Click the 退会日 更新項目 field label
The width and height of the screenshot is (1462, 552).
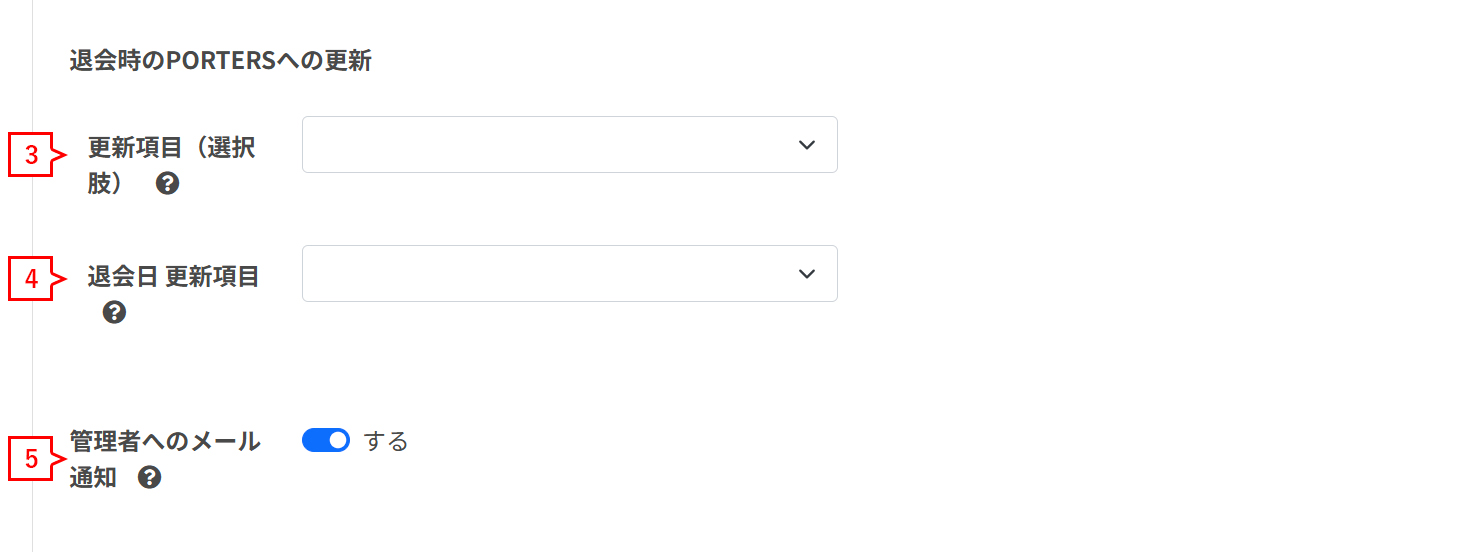tap(173, 277)
